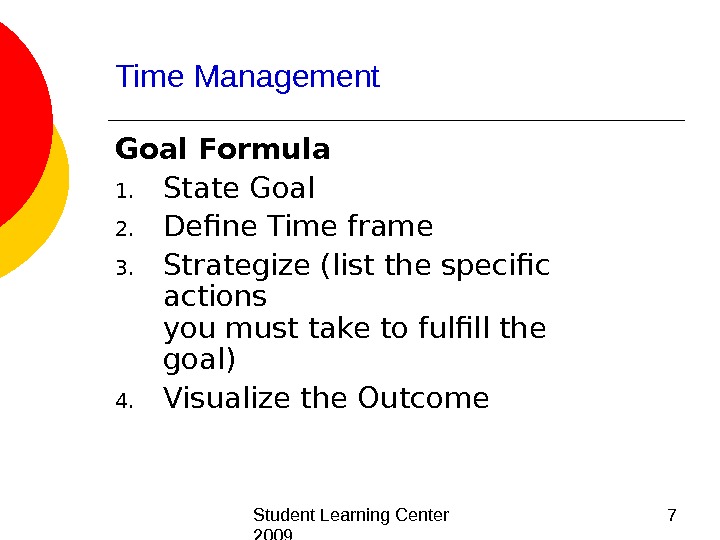The width and height of the screenshot is (720, 540).
Task: Click the "Visualize the Outcome" list item
Action: (326, 399)
